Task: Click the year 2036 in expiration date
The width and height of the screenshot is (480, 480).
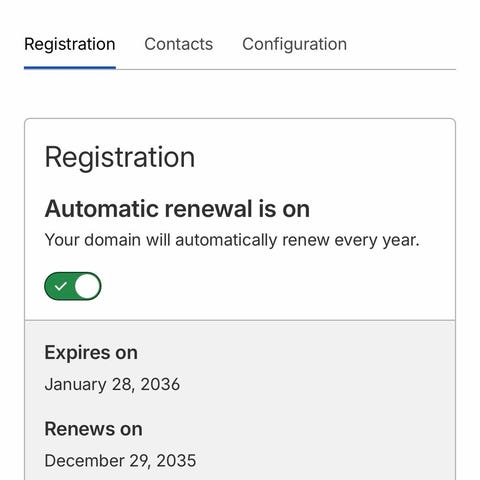Action: click(x=160, y=384)
